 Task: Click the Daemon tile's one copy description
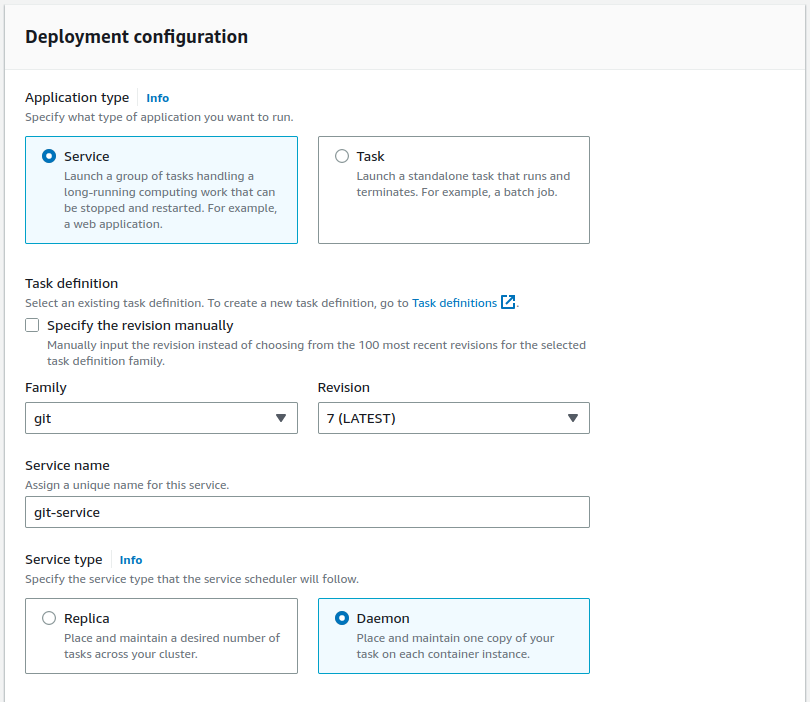pyautogui.click(x=455, y=646)
